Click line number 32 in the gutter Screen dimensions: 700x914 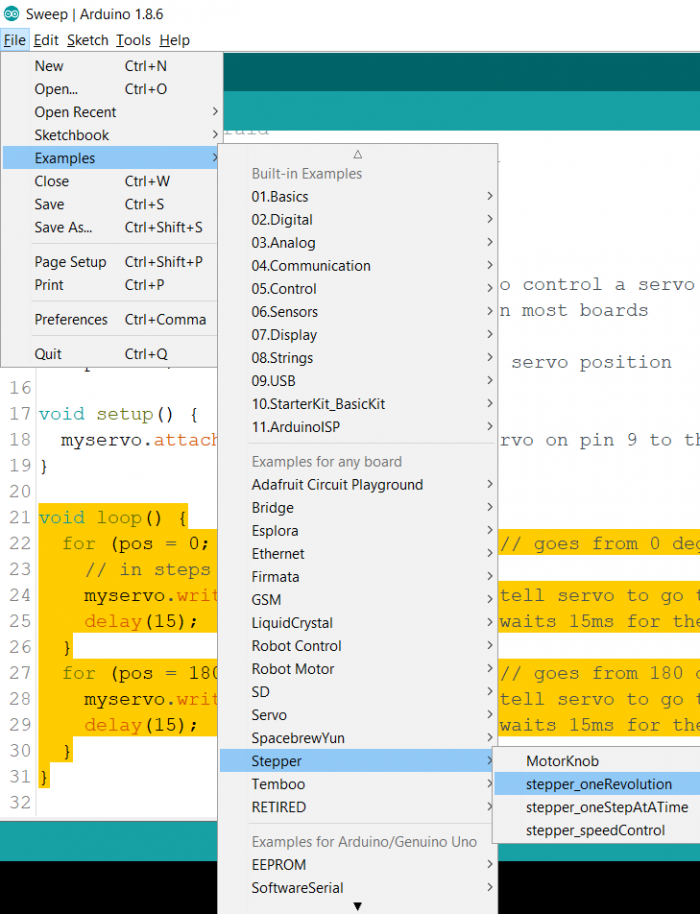pyautogui.click(x=20, y=803)
